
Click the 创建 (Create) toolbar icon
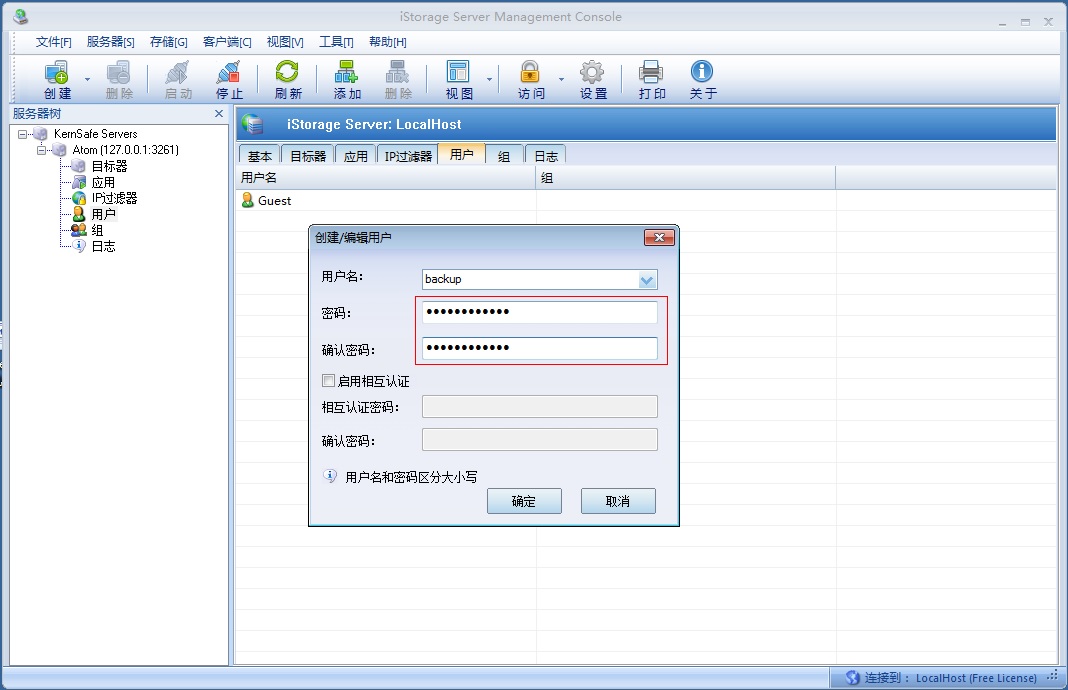(57, 80)
